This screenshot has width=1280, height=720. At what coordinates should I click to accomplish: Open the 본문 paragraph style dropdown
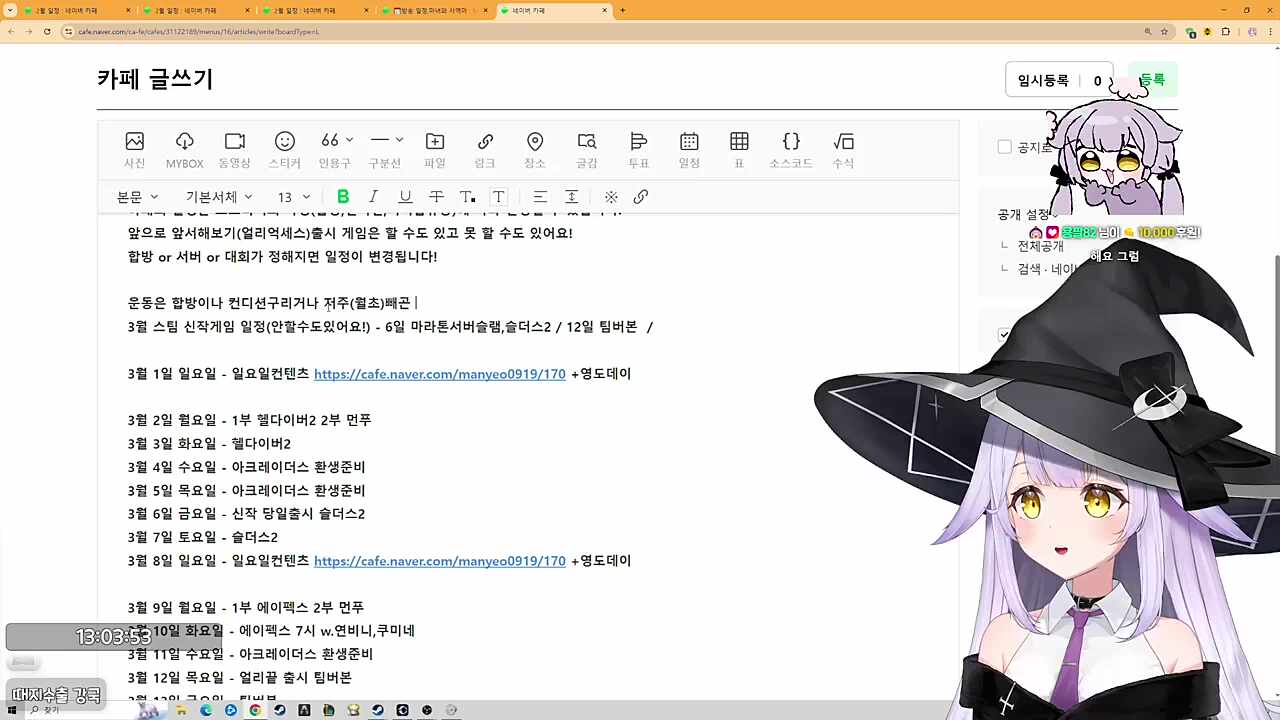[137, 197]
